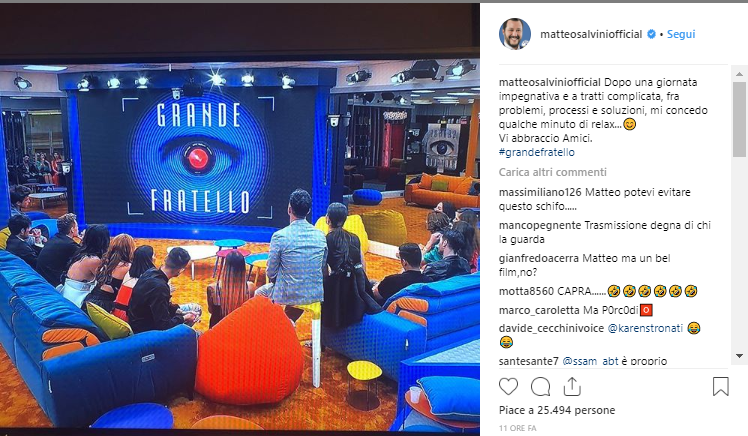The height and width of the screenshot is (436, 748).
Task: Click the 11 ORE FA timestamp
Action: tap(517, 428)
